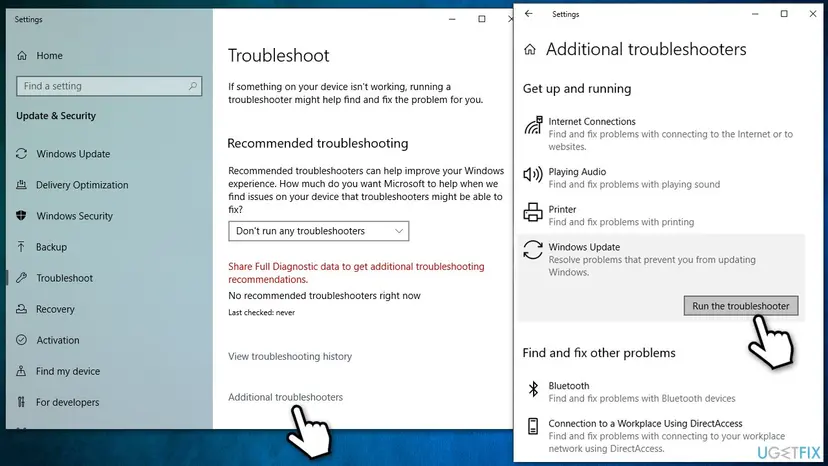The height and width of the screenshot is (466, 828).
Task: Click the Troubleshoot wrench icon
Action: tap(22, 278)
